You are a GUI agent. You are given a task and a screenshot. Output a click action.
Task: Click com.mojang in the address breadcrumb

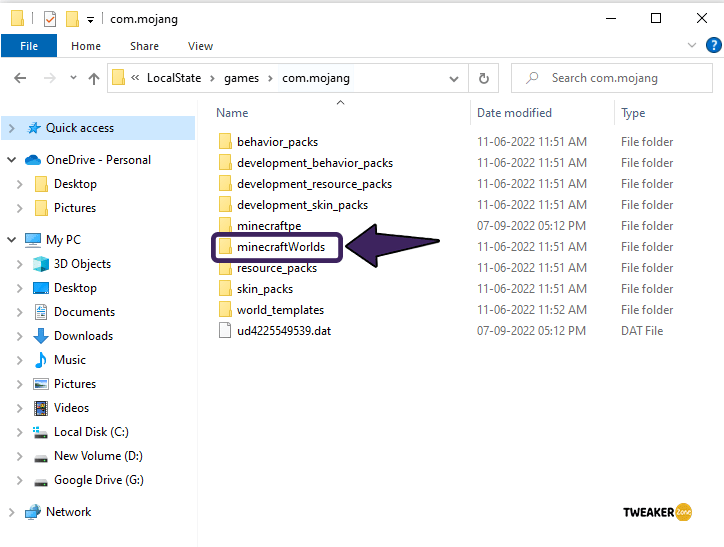coord(316,78)
